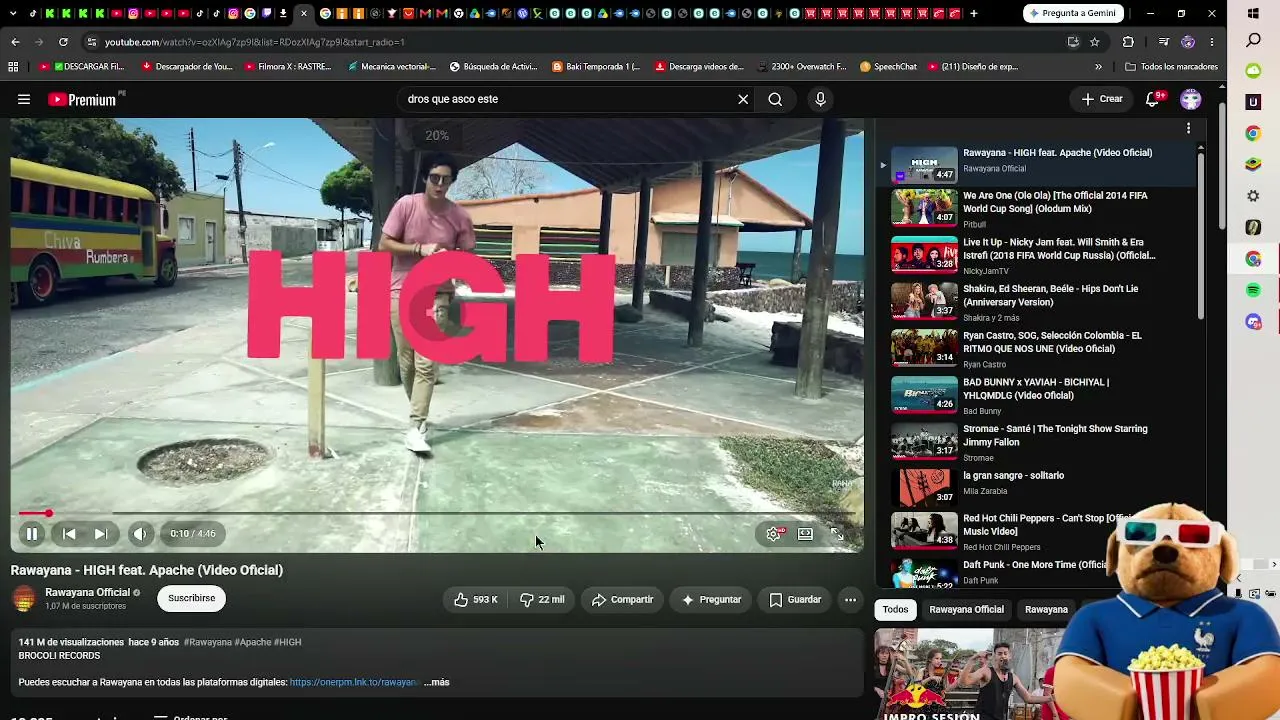Open Spotify from the taskbar
Image resolution: width=1280 pixels, height=720 pixels.
coord(1254,290)
